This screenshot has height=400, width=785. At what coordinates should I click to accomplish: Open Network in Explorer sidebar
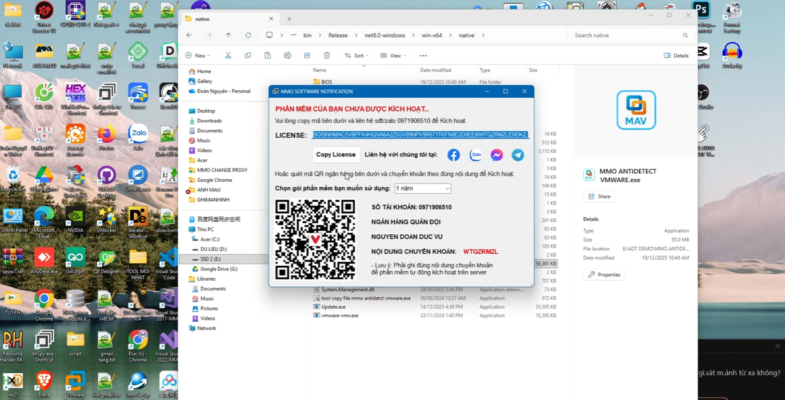tap(206, 328)
